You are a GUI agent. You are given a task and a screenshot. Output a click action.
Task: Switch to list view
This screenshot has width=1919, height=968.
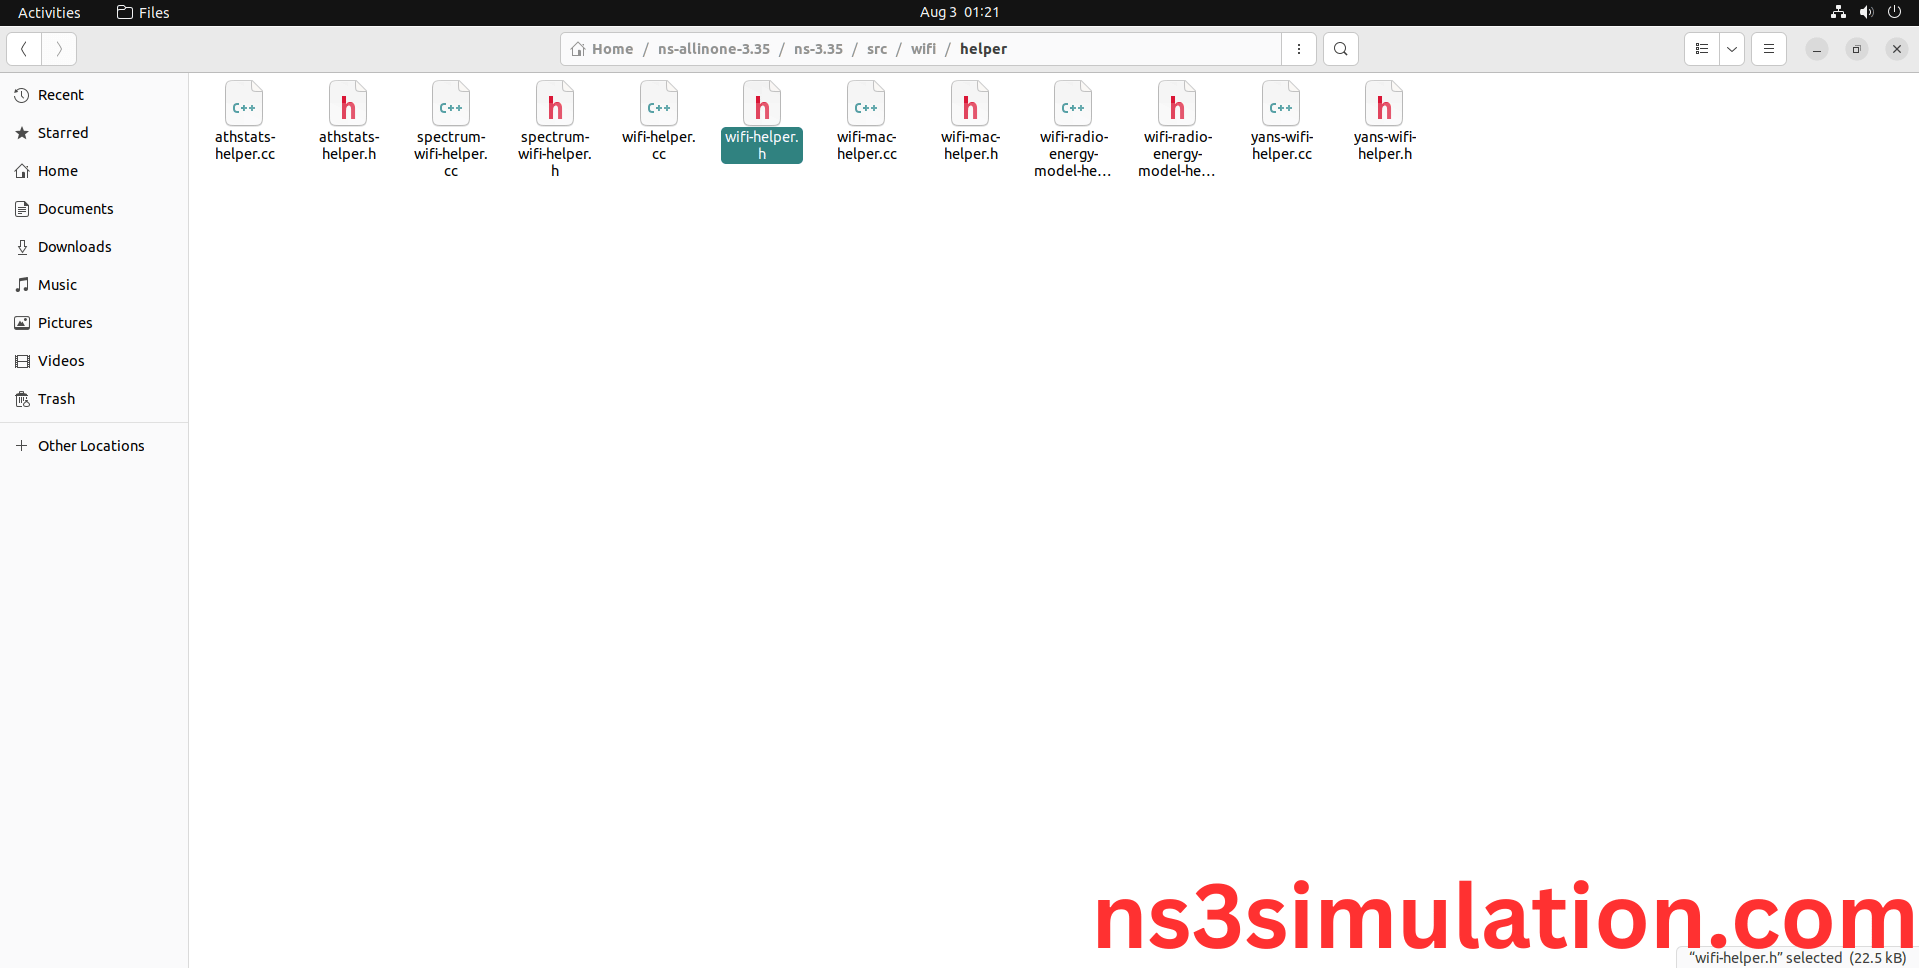(1702, 48)
